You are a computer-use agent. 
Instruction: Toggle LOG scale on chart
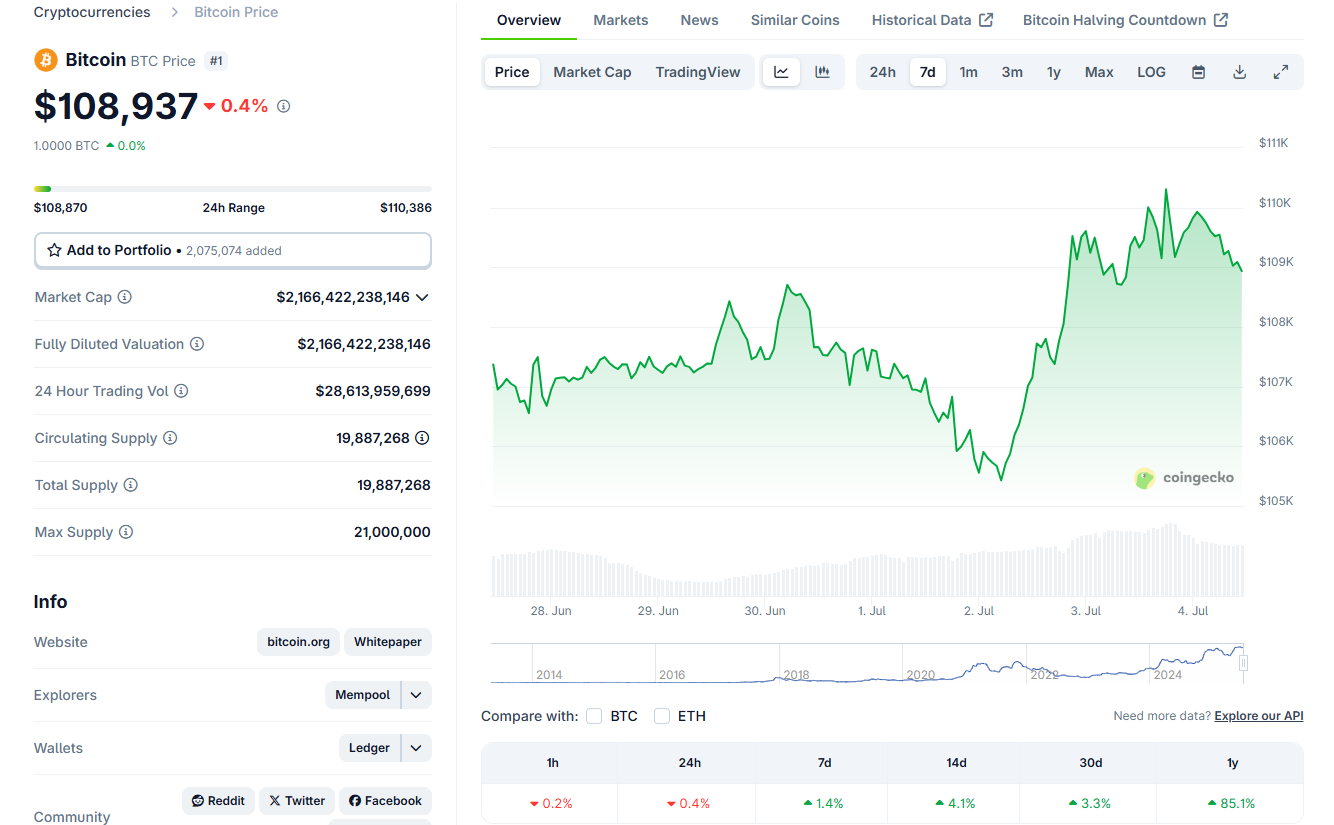point(1151,72)
